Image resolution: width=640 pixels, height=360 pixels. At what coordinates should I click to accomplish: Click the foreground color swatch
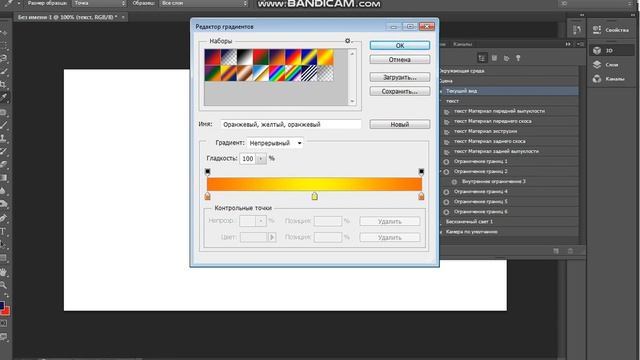(2, 305)
